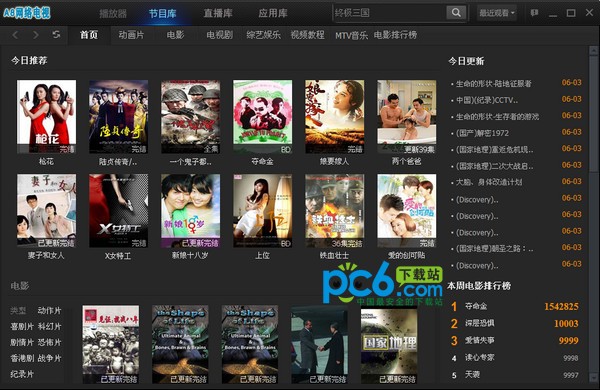
Task: Open rank 4 movie 读心专家
Action: (x=479, y=357)
